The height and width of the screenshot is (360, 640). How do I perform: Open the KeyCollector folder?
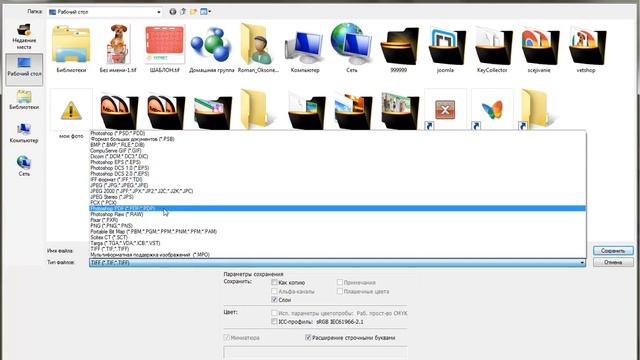pyautogui.click(x=492, y=49)
